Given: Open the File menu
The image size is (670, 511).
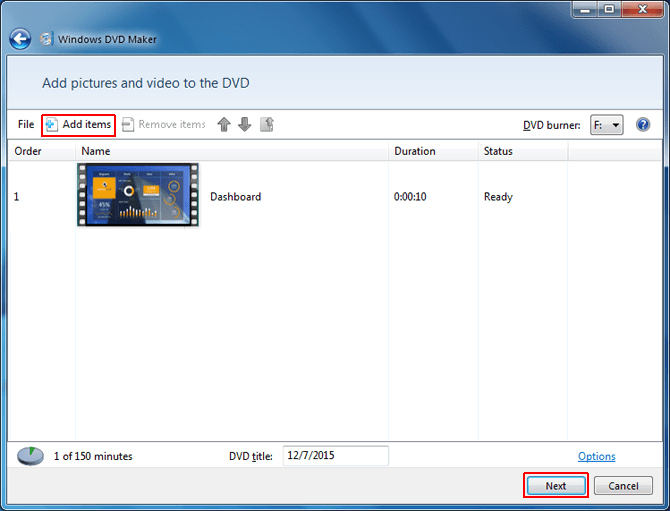Looking at the screenshot, I should coord(26,124).
